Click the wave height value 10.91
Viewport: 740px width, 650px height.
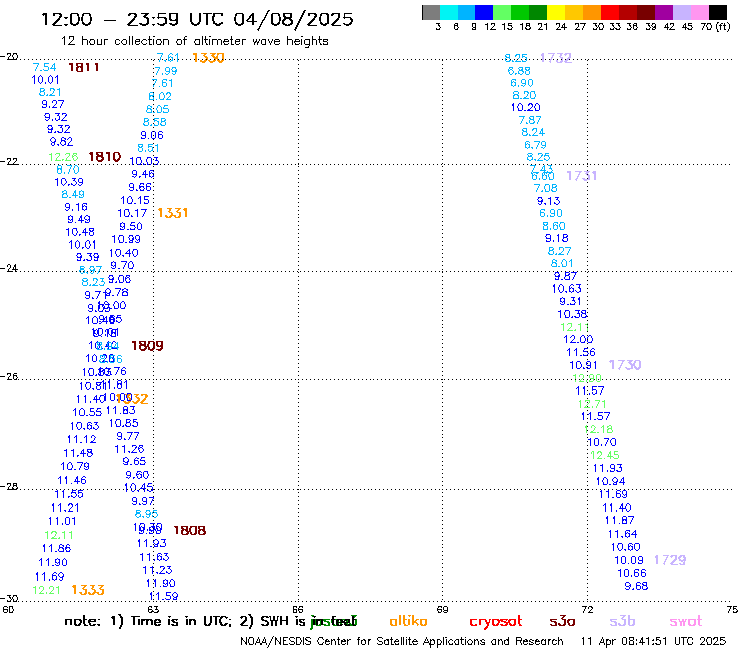[583, 365]
